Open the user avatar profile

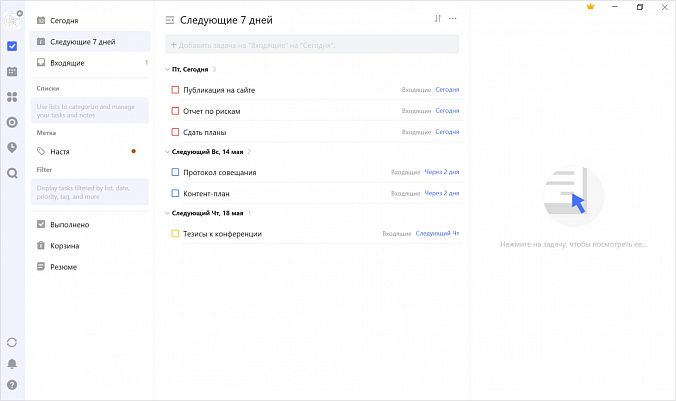(12, 20)
